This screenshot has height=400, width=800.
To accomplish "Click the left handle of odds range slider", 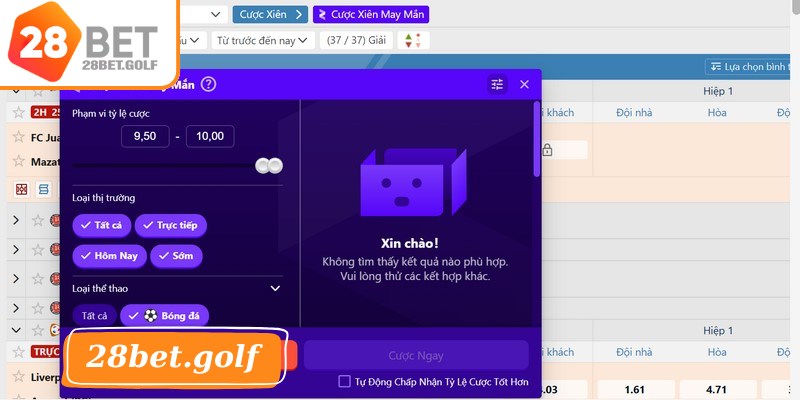I will point(263,165).
